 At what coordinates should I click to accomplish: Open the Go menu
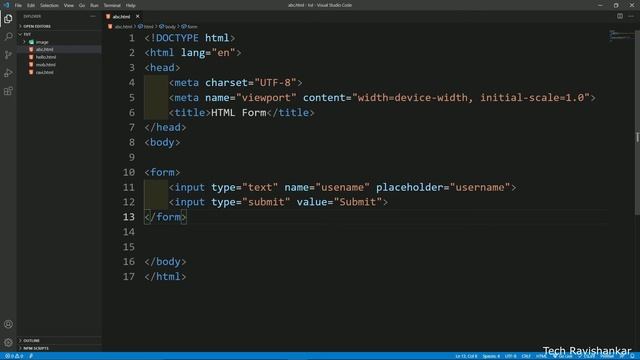(x=82, y=5)
